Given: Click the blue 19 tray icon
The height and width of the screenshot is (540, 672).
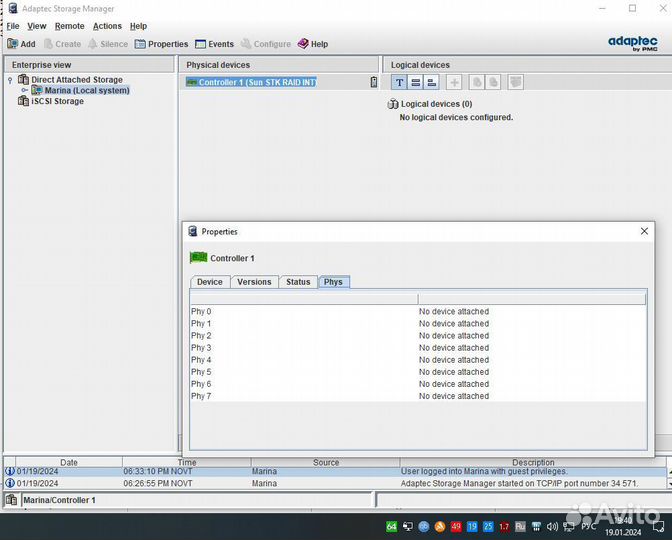Looking at the screenshot, I should click(472, 526).
